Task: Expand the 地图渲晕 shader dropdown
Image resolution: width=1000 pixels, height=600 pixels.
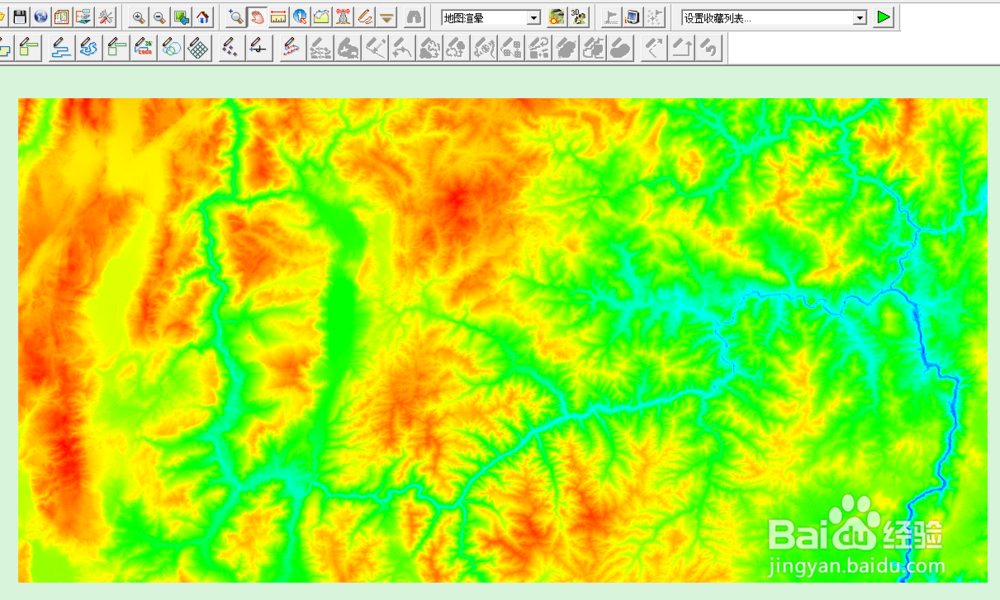Action: coord(534,18)
